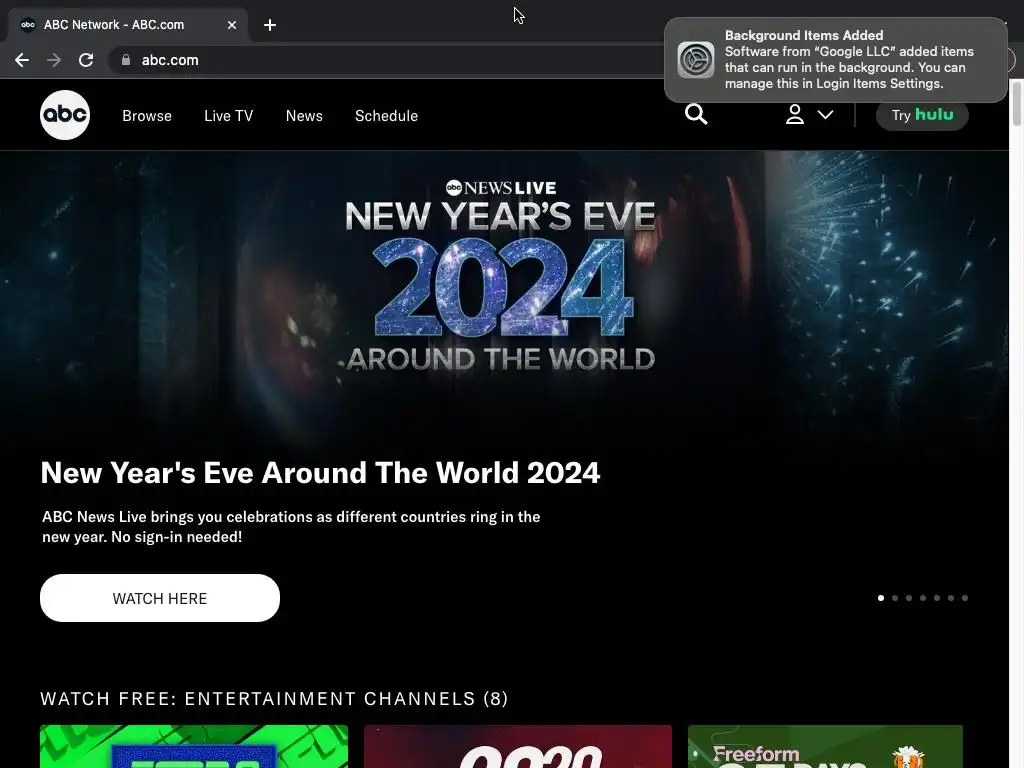Open the search magnifier icon
This screenshot has height=768, width=1024.
(696, 114)
